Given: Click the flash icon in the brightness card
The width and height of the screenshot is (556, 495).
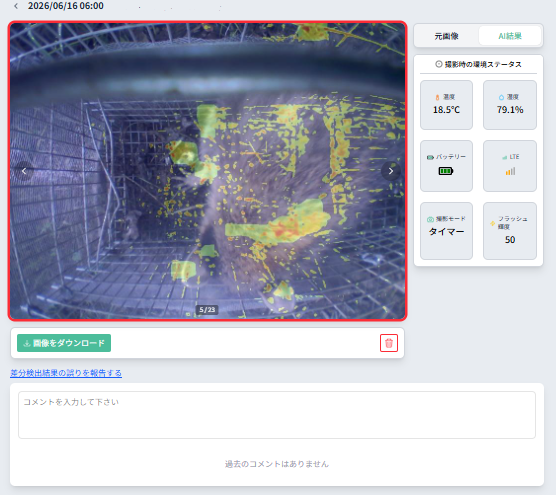Looking at the screenshot, I should 493,223.
